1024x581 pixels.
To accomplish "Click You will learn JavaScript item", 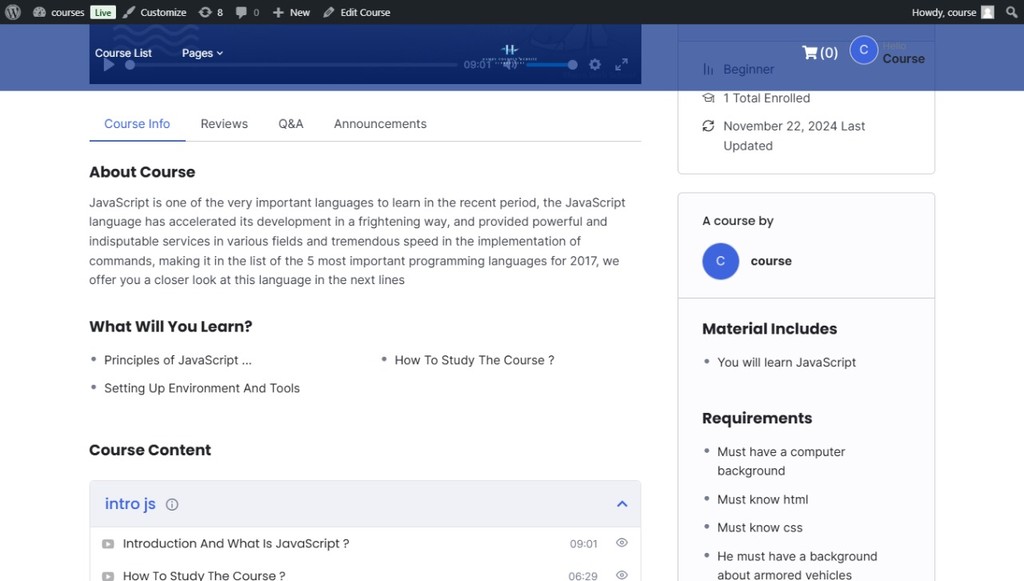I will click(x=786, y=362).
